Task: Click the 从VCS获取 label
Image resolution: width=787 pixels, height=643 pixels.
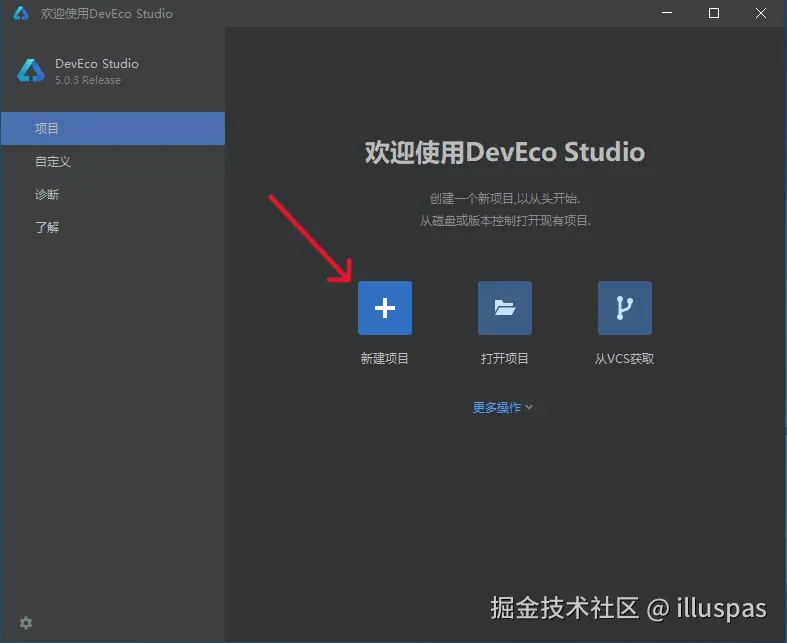Action: [624, 358]
